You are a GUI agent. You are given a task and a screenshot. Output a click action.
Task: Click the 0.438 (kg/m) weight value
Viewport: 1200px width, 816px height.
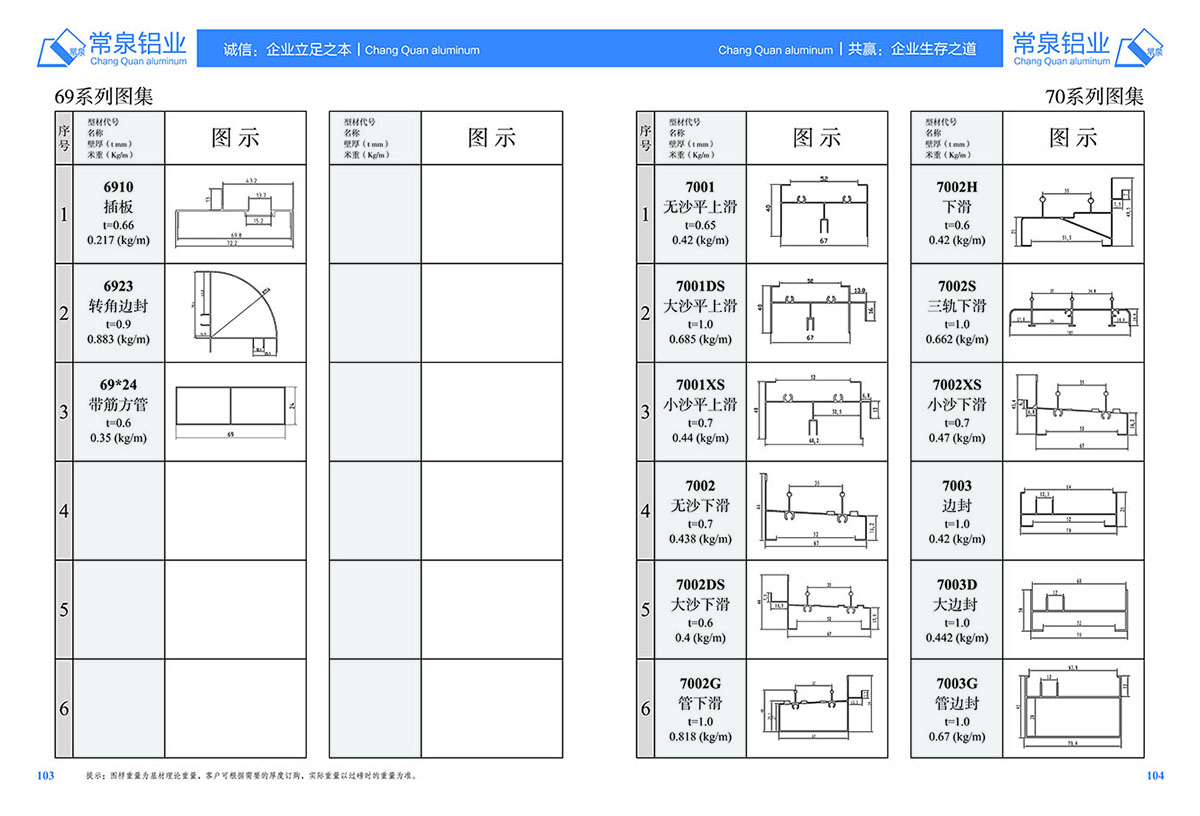click(700, 540)
